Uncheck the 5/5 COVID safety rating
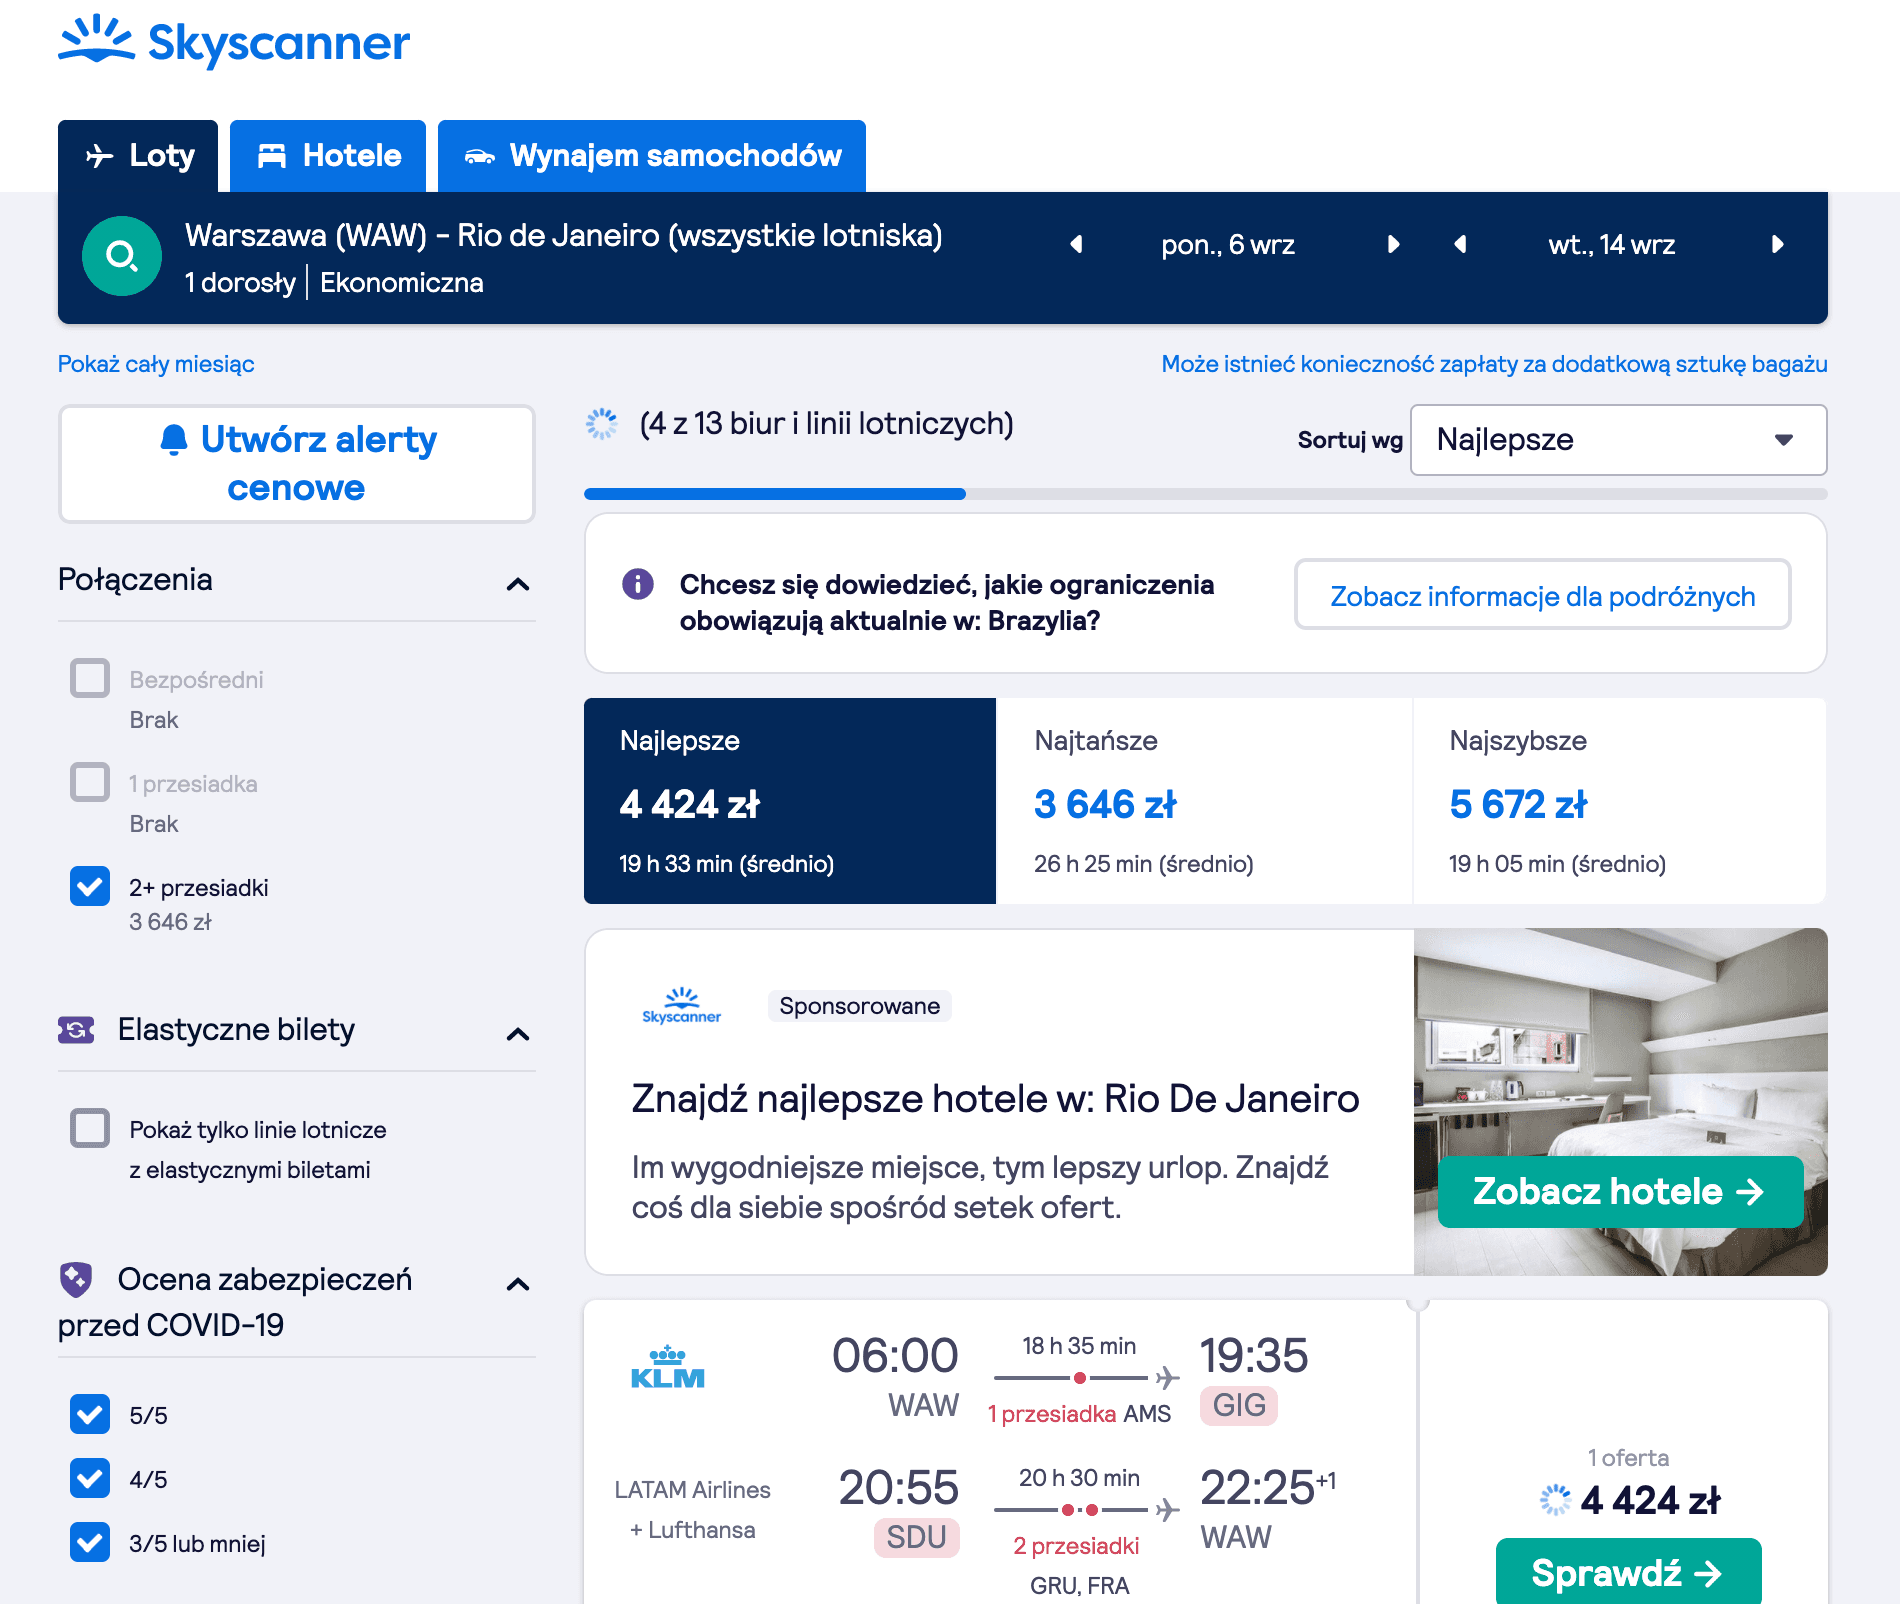This screenshot has width=1900, height=1604. [x=90, y=1414]
